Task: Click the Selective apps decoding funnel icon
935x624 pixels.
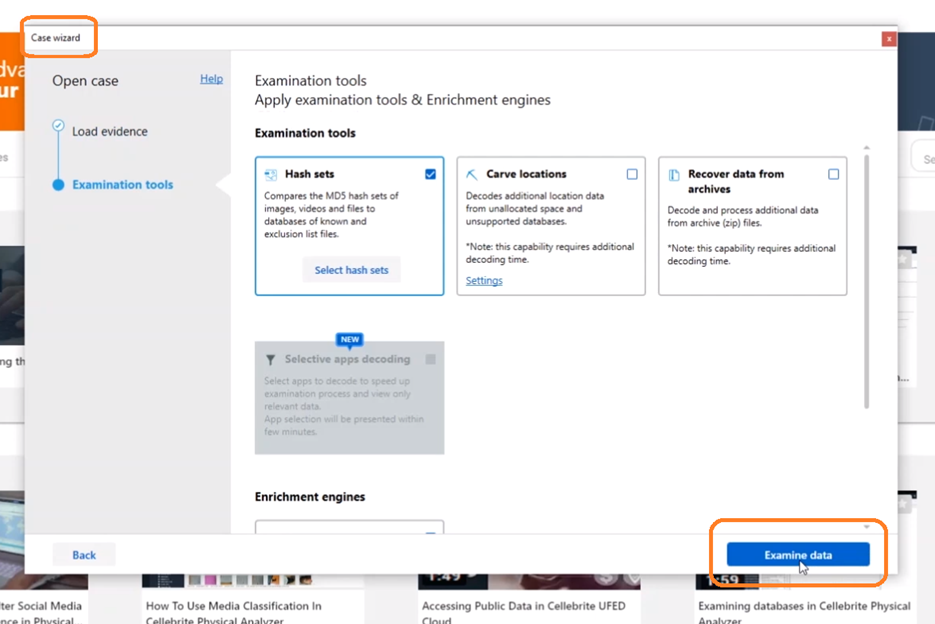Action: pos(271,360)
